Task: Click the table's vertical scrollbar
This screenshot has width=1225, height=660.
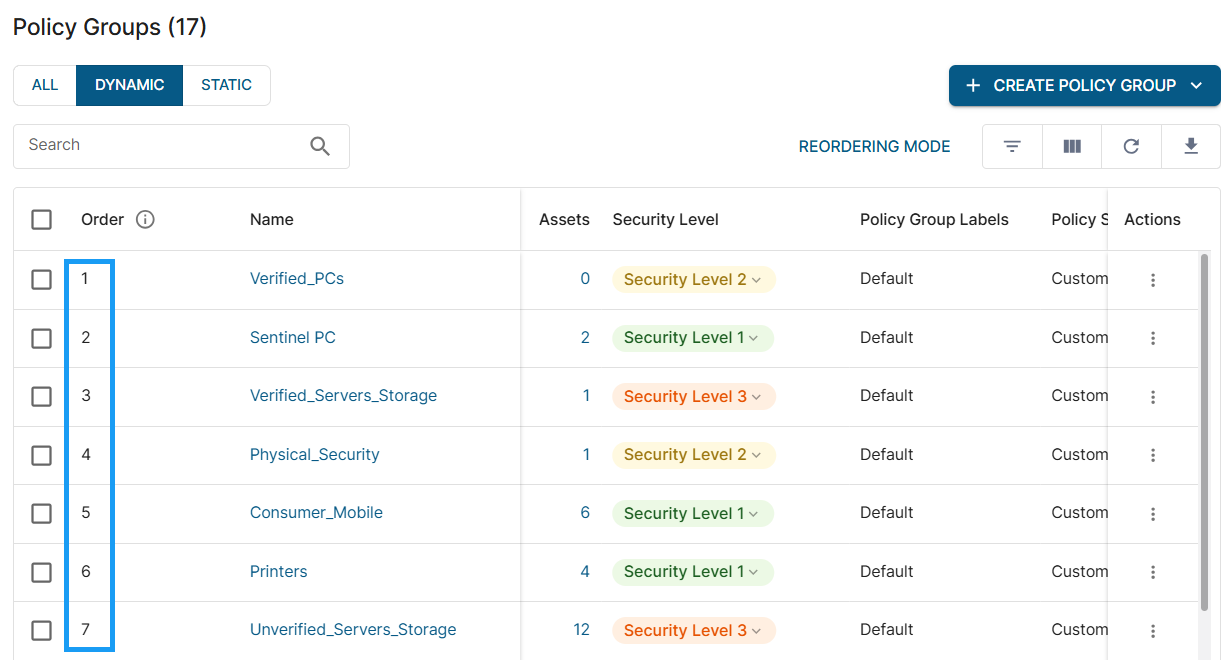Action: coord(1204,430)
